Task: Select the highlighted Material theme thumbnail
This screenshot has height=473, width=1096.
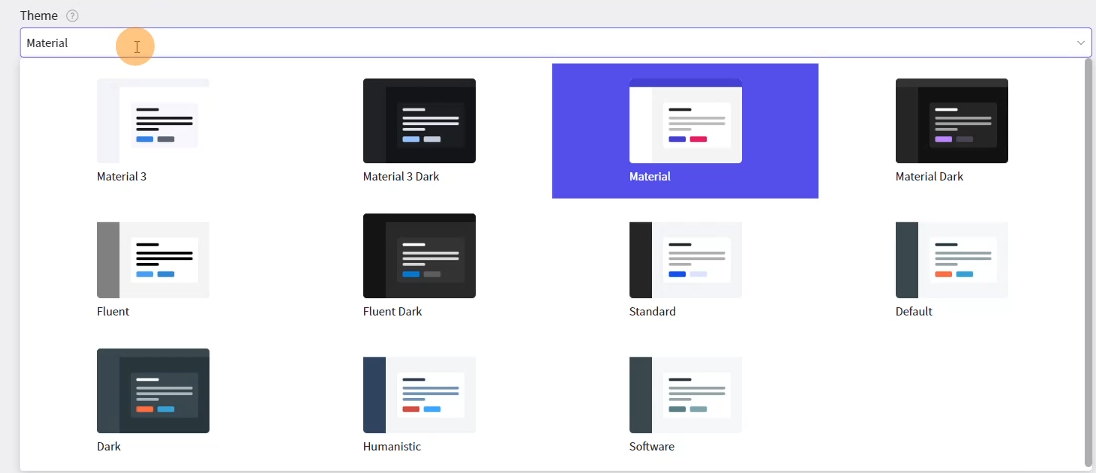Action: pos(686,121)
